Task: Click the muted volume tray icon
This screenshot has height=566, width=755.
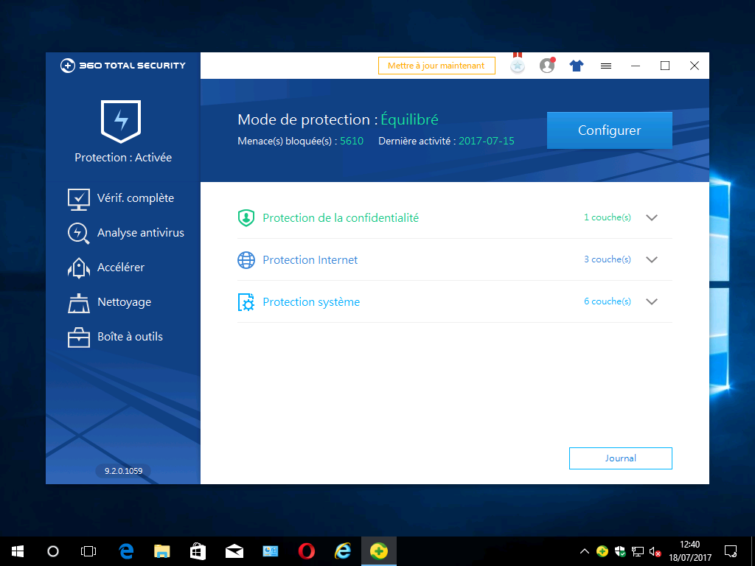Action: point(655,552)
